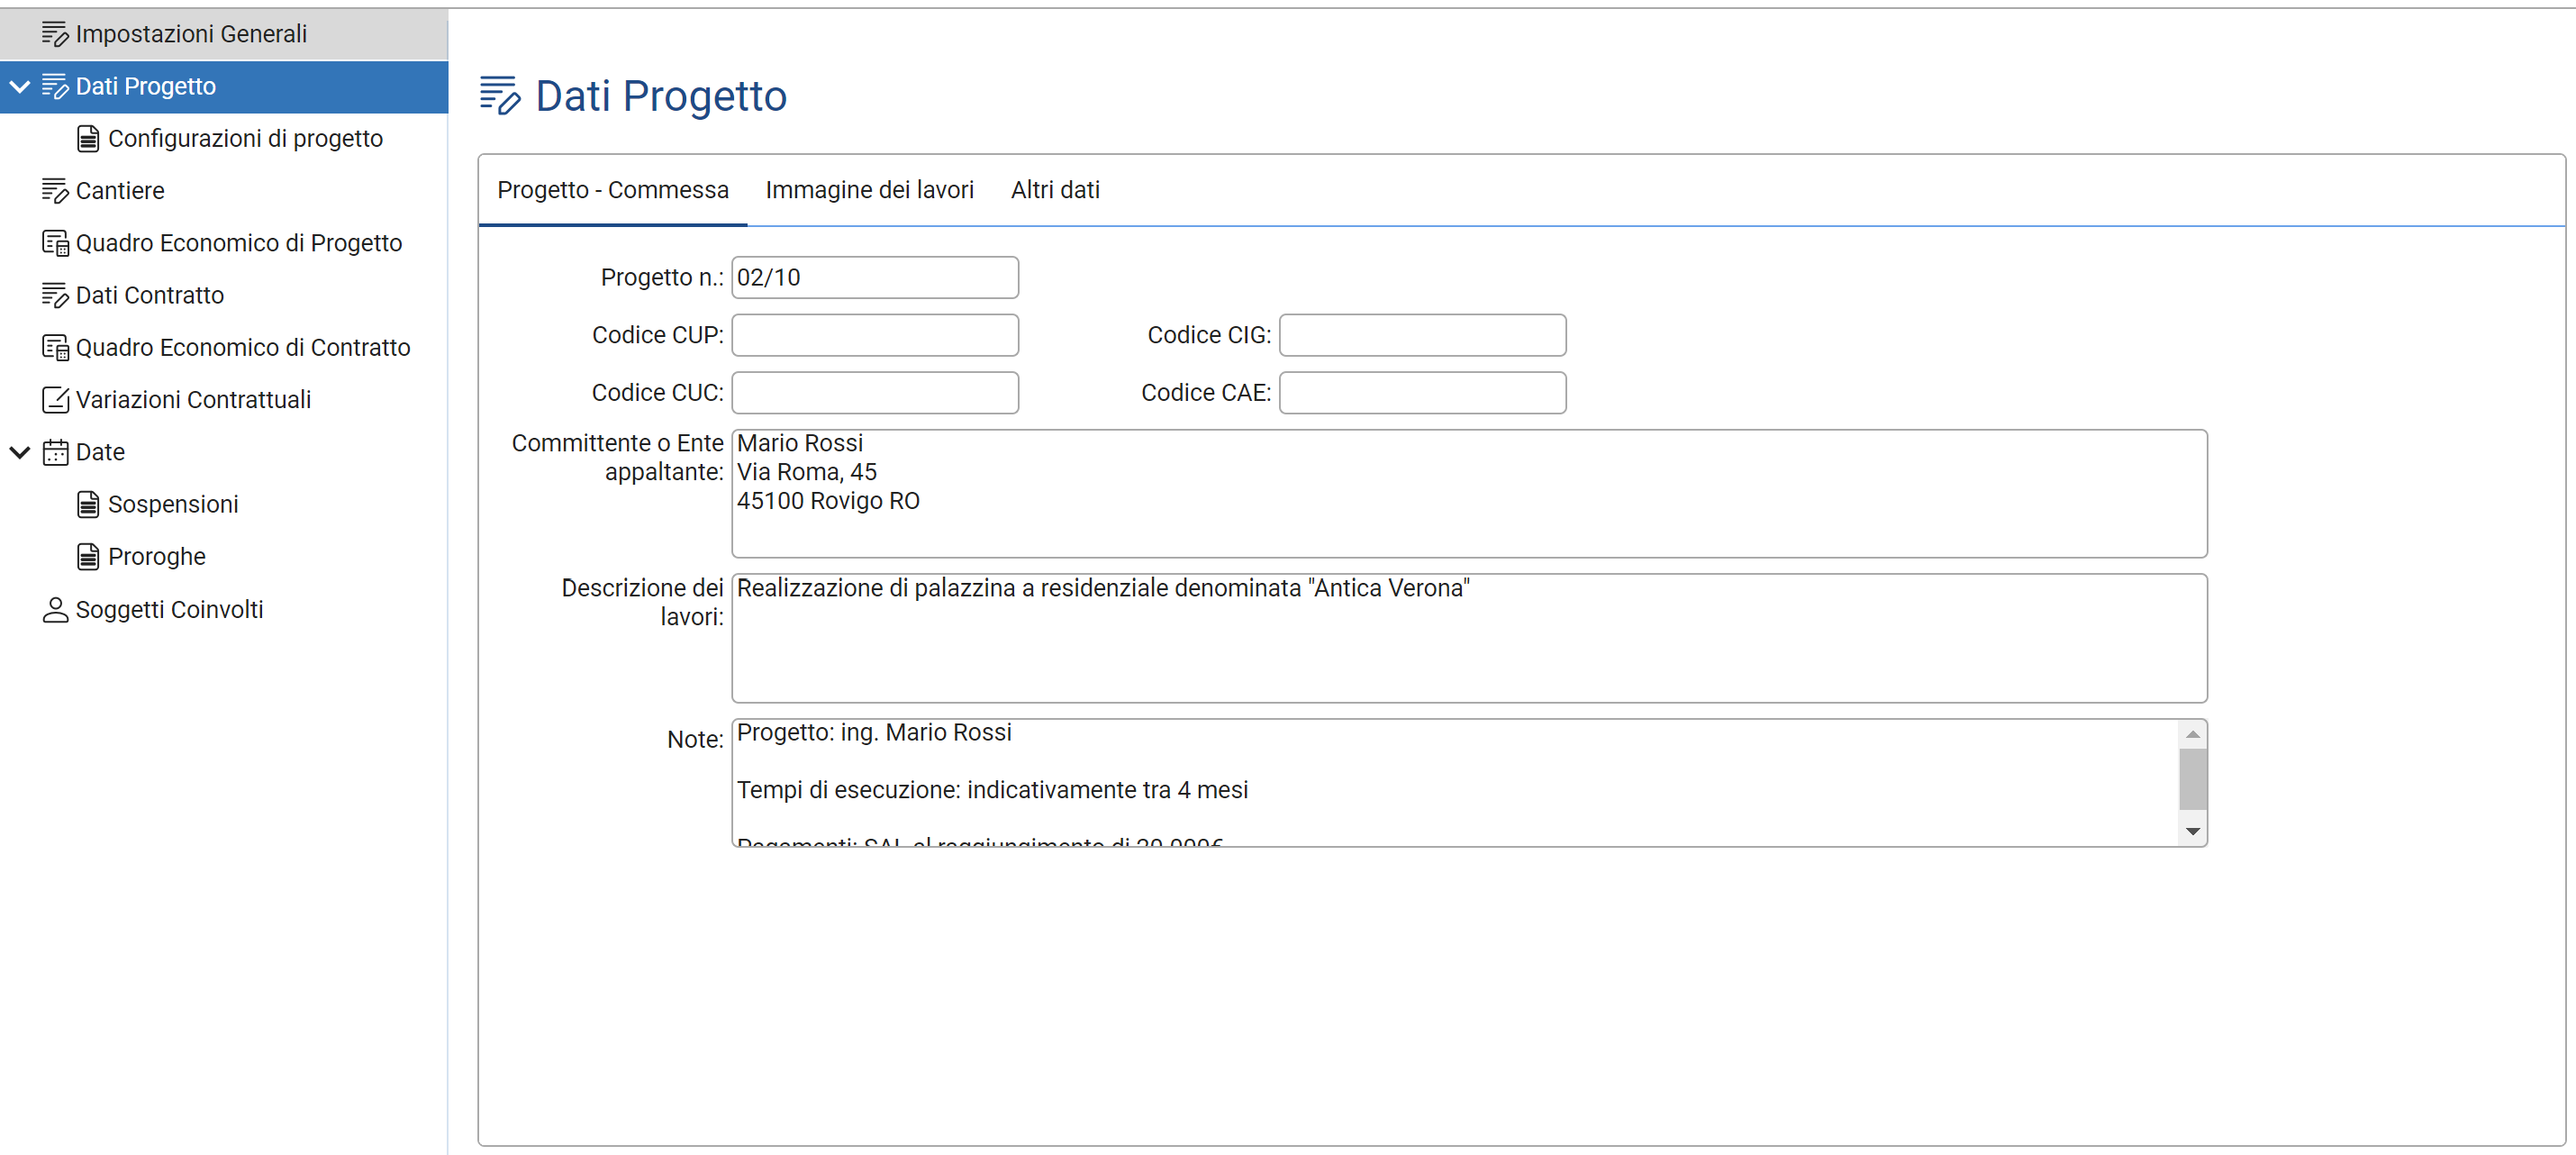Click the Note scrollbar up arrow
Viewport: 2576px width, 1155px height.
[x=2191, y=735]
